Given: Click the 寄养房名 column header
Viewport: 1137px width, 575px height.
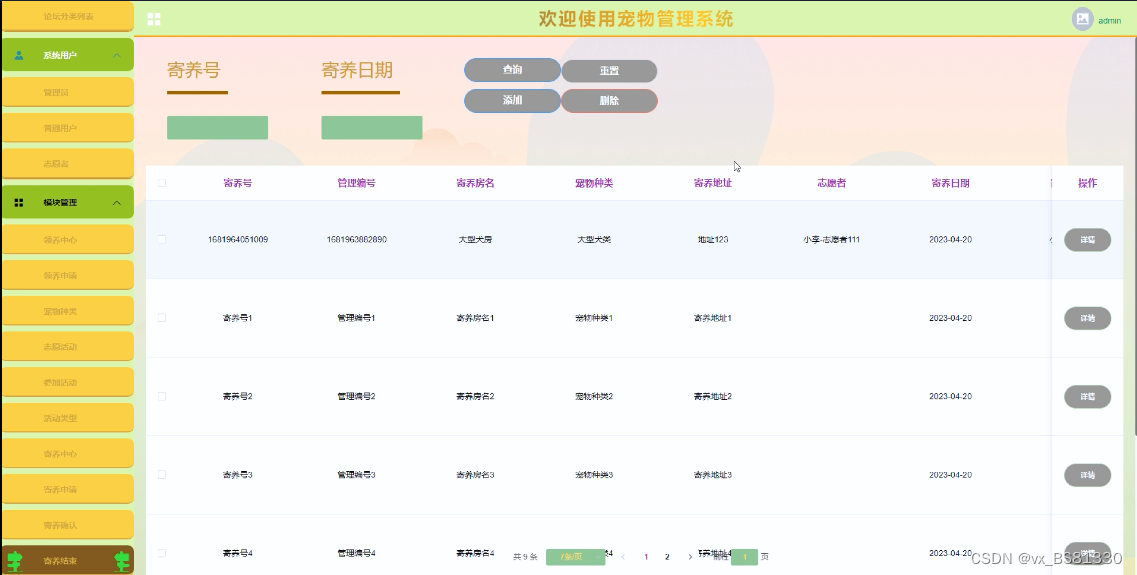Looking at the screenshot, I should tap(475, 183).
